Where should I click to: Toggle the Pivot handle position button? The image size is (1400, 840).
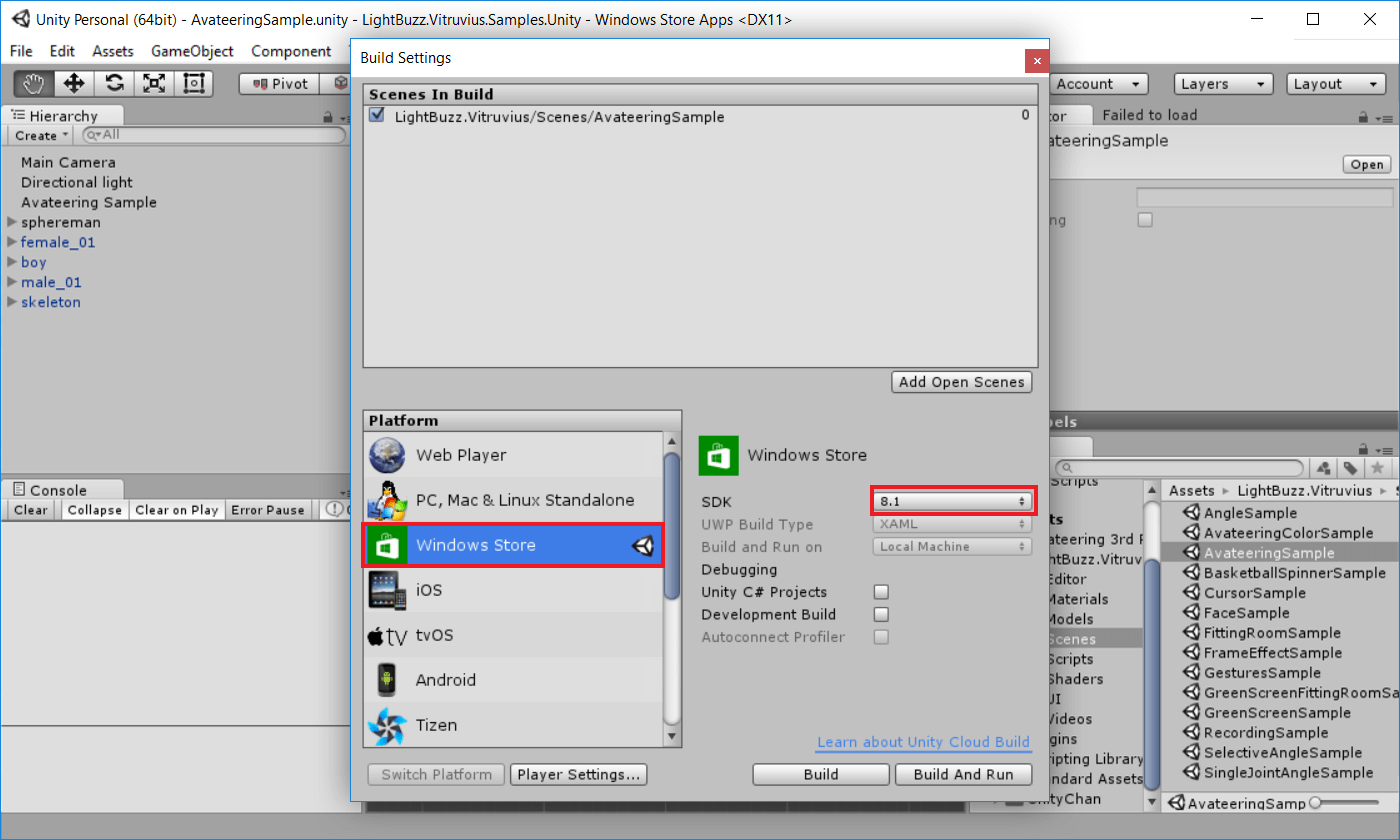279,84
